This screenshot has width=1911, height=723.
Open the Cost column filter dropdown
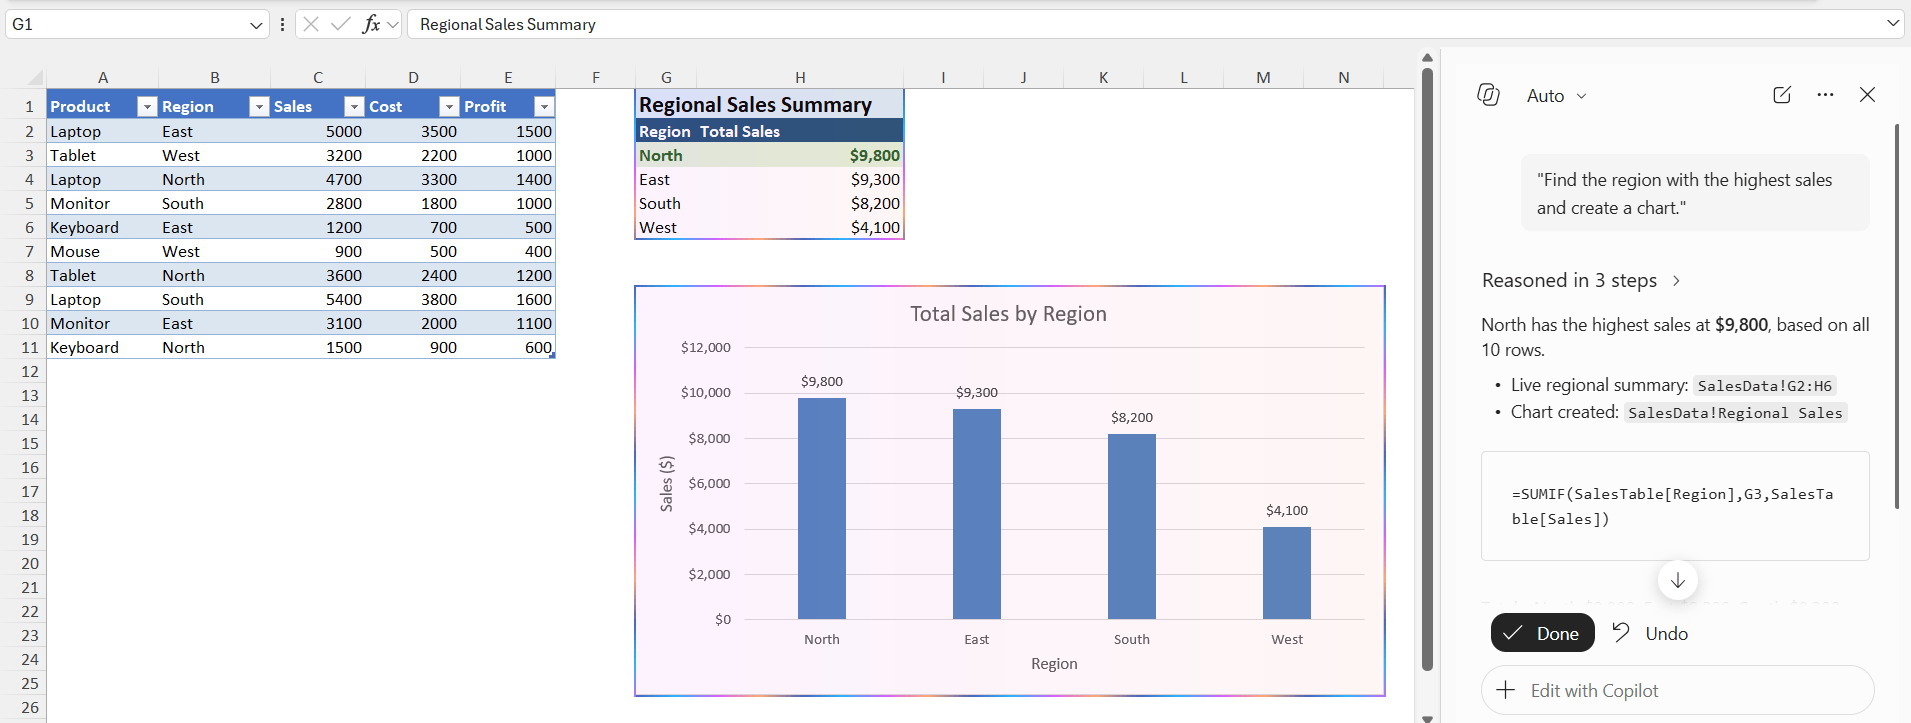coord(449,107)
